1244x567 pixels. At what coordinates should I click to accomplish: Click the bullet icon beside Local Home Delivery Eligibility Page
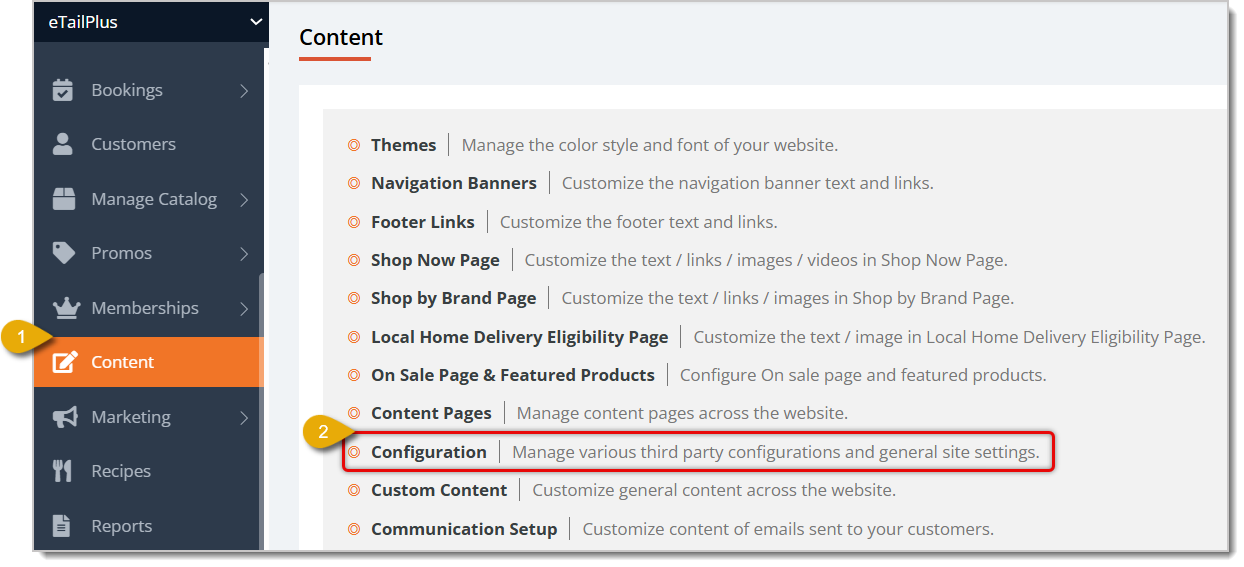354,337
